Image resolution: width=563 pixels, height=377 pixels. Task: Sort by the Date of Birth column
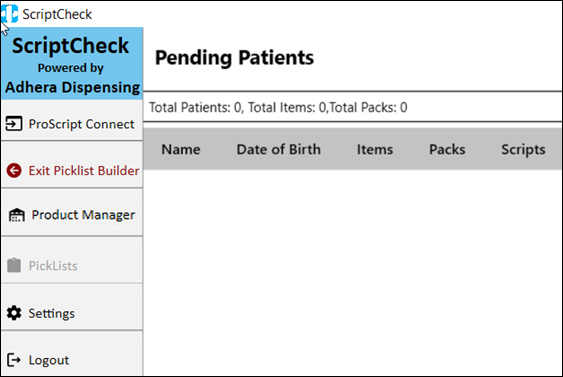click(x=279, y=149)
